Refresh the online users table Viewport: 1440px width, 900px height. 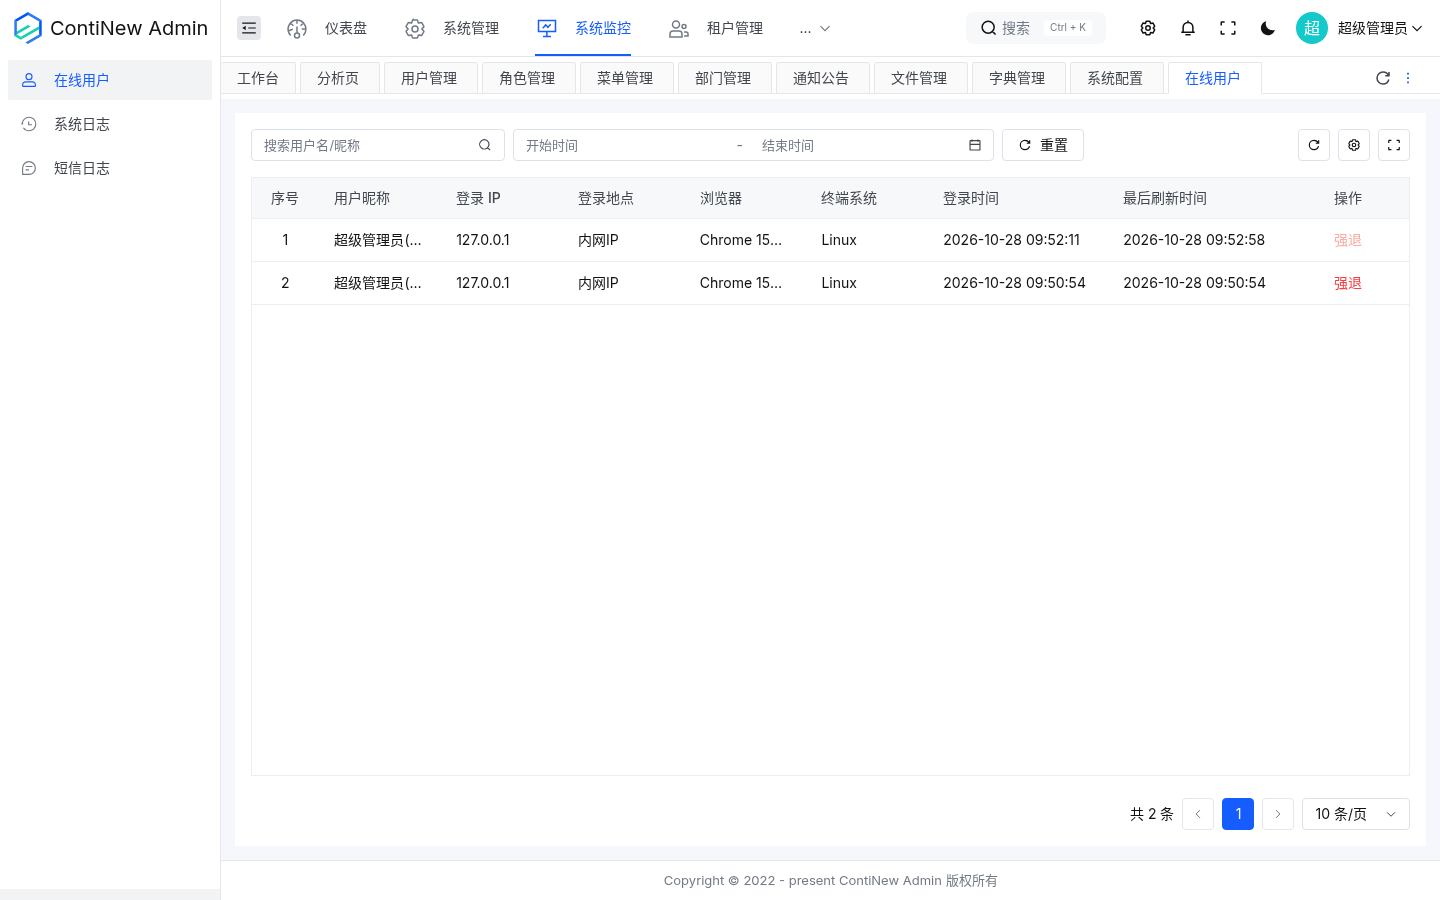1314,145
